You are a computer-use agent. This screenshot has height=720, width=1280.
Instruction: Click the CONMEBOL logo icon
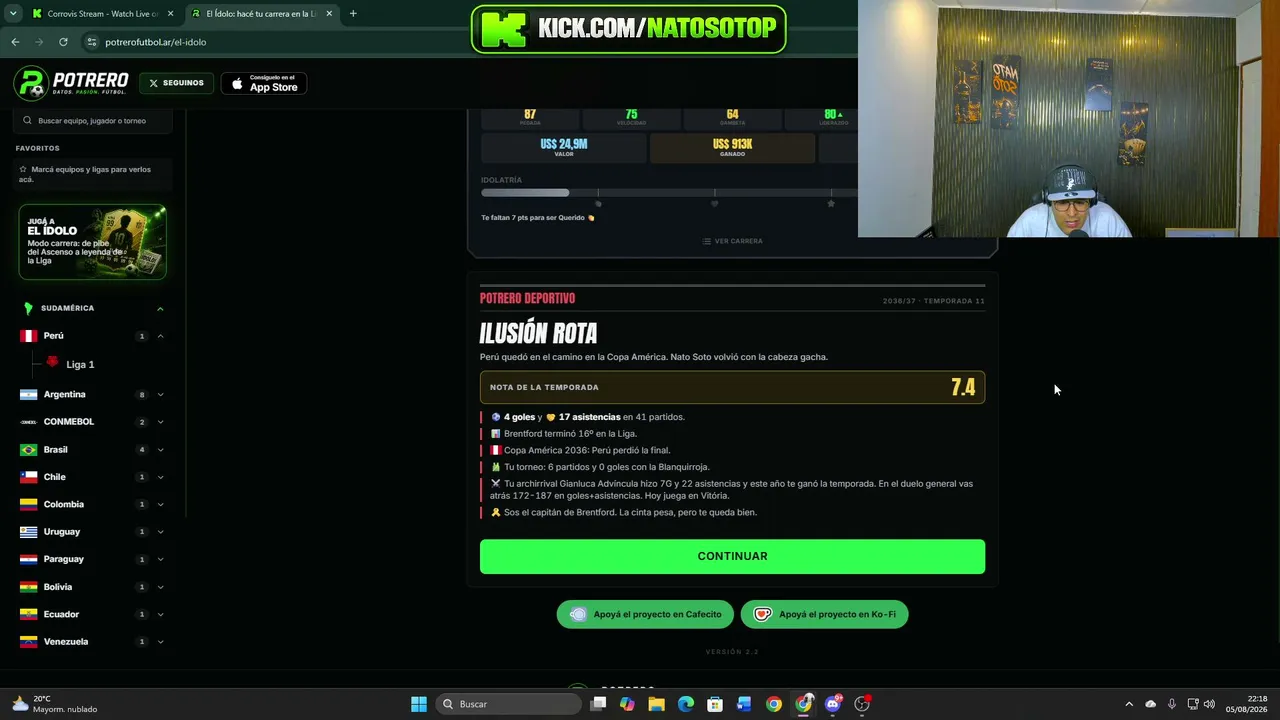(28, 422)
